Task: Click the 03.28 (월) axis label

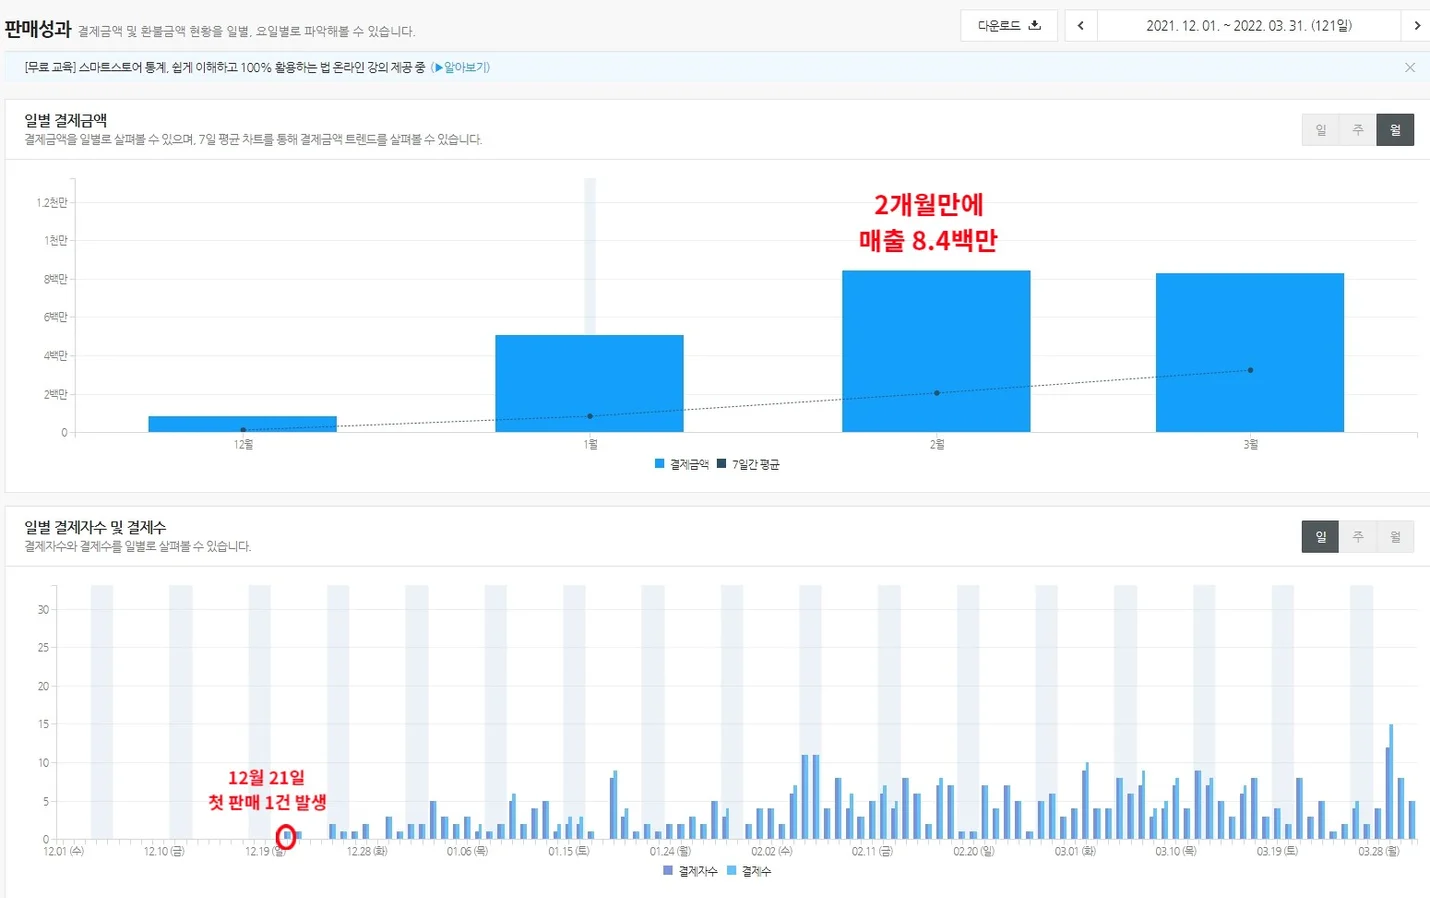Action: (1379, 851)
